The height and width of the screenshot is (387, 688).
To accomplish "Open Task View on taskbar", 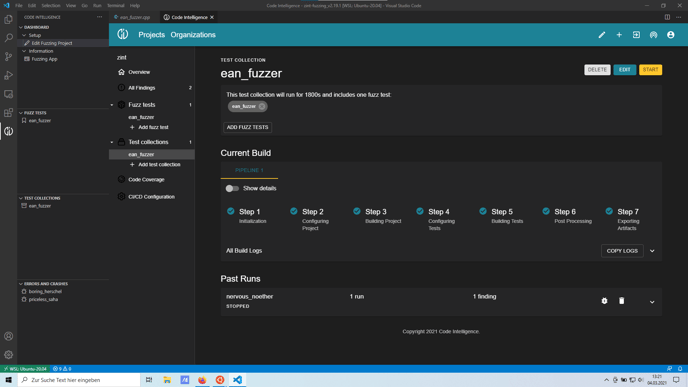I will tap(149, 380).
